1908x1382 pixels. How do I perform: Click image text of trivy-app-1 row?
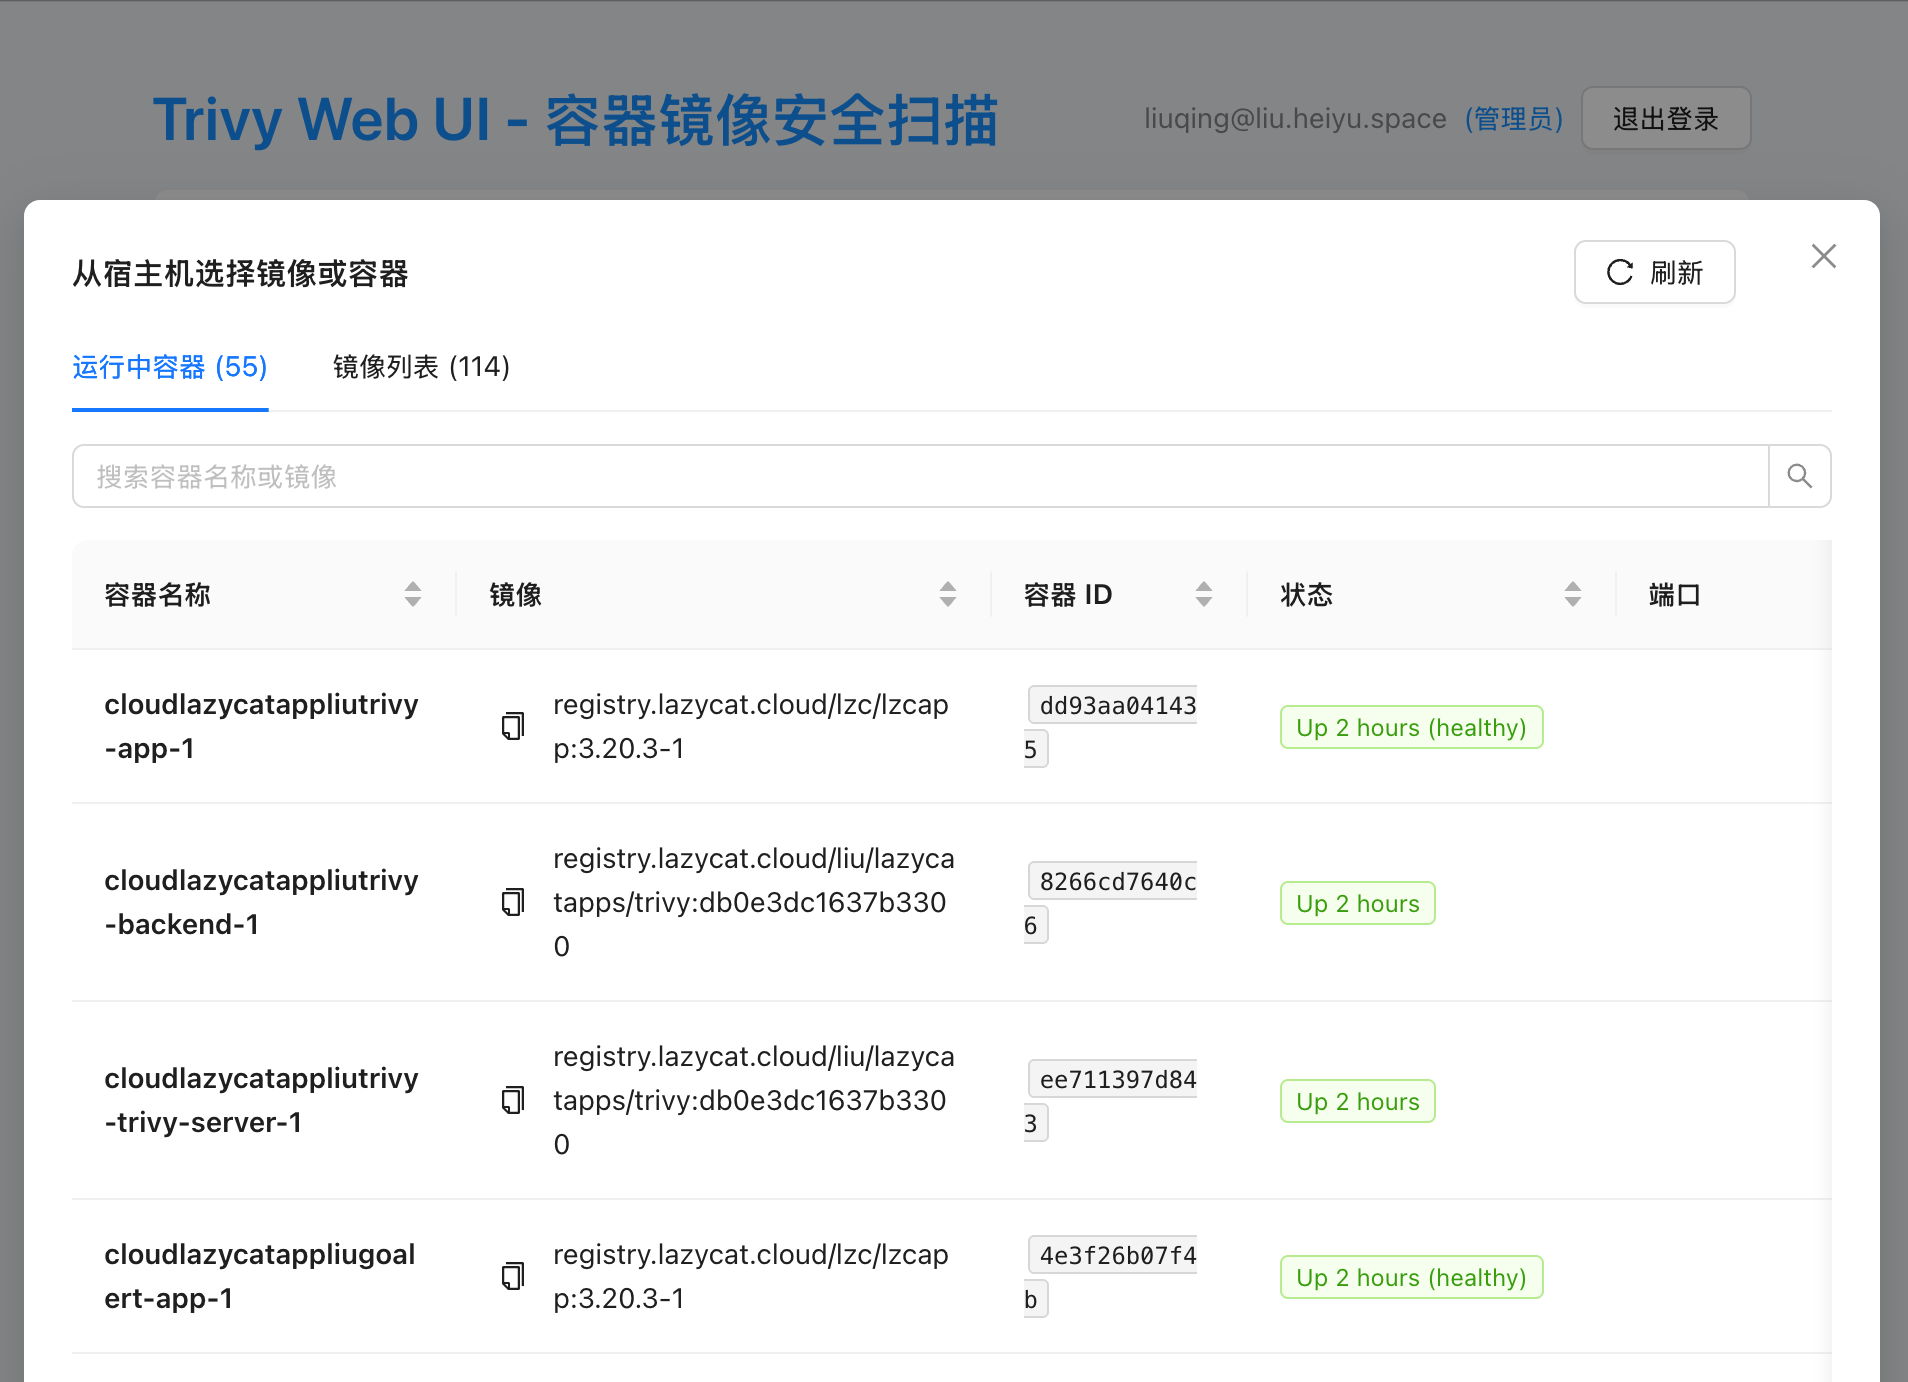tap(751, 726)
